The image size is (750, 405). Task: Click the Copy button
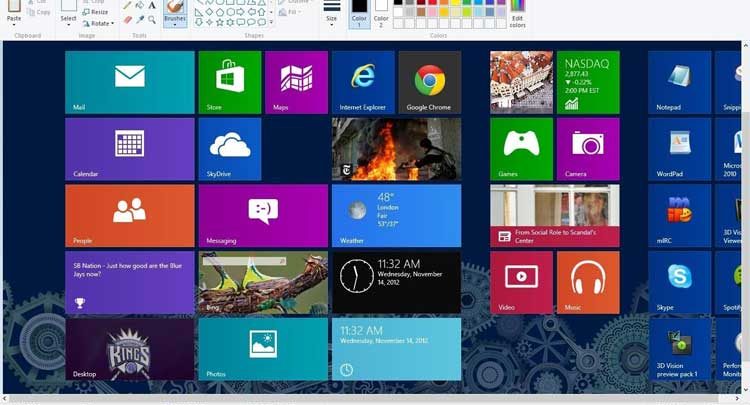coord(39,12)
